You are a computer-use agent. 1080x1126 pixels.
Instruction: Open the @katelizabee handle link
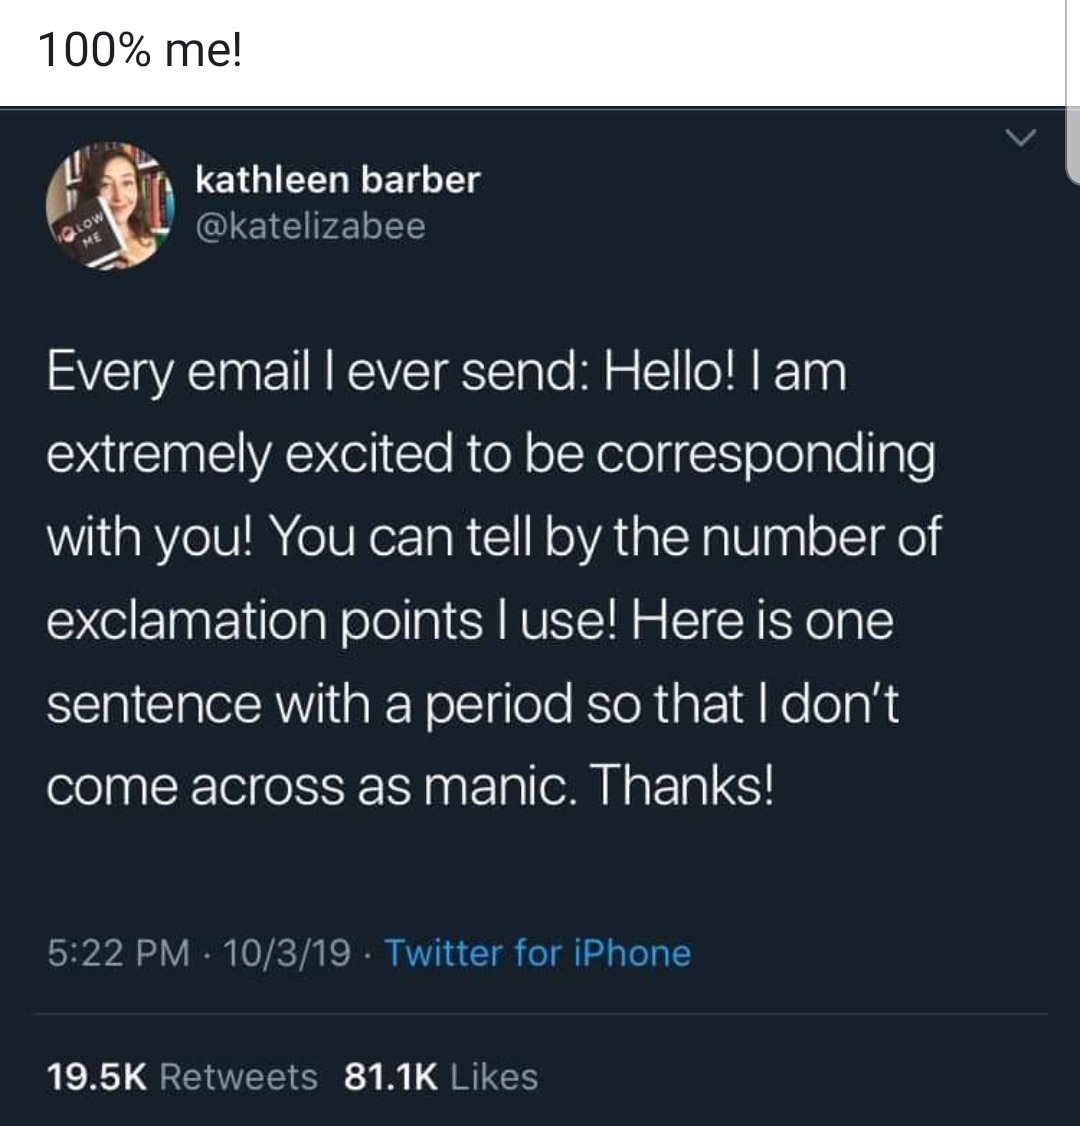[x=310, y=227]
